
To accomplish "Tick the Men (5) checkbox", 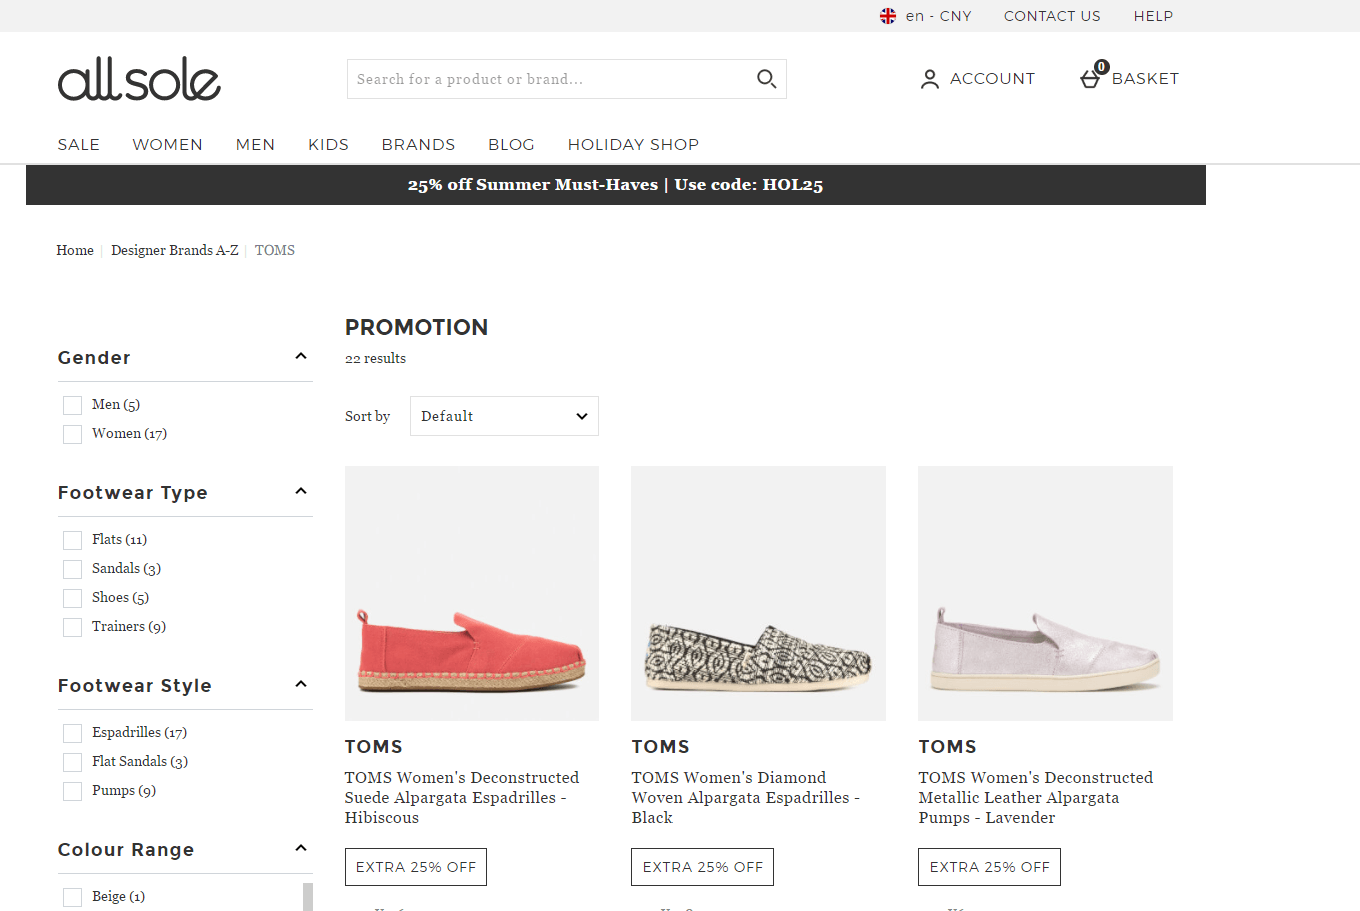I will click(x=72, y=405).
